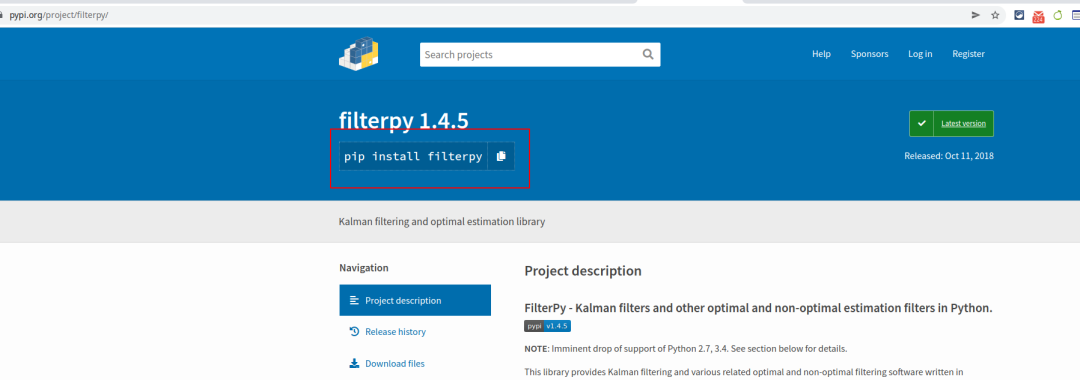Click the green checkmark on Latest version

[921, 124]
